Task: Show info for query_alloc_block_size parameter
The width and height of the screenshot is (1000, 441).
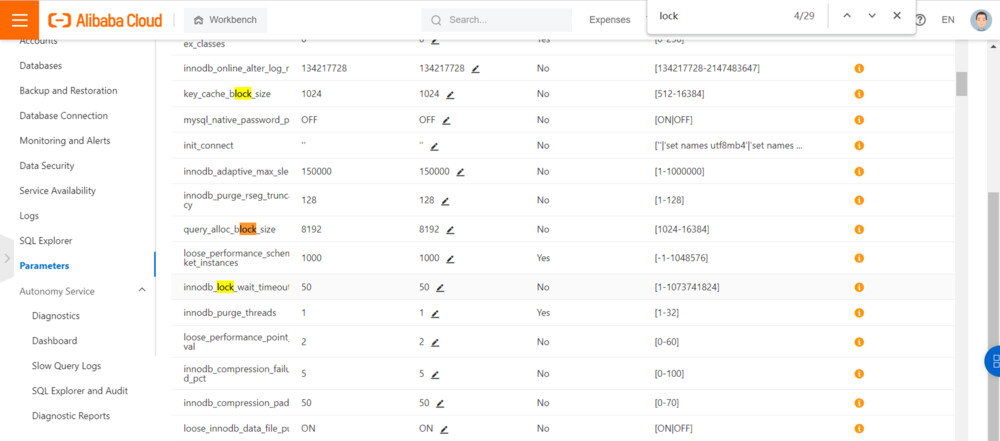Action: (859, 230)
